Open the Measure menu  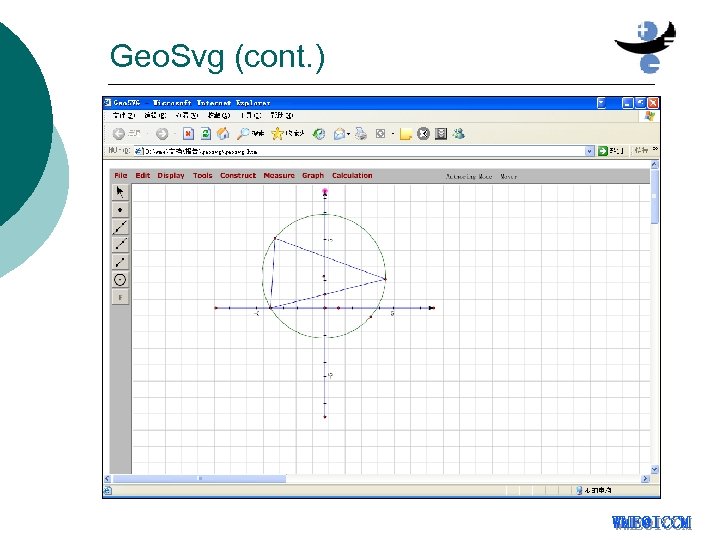click(279, 175)
